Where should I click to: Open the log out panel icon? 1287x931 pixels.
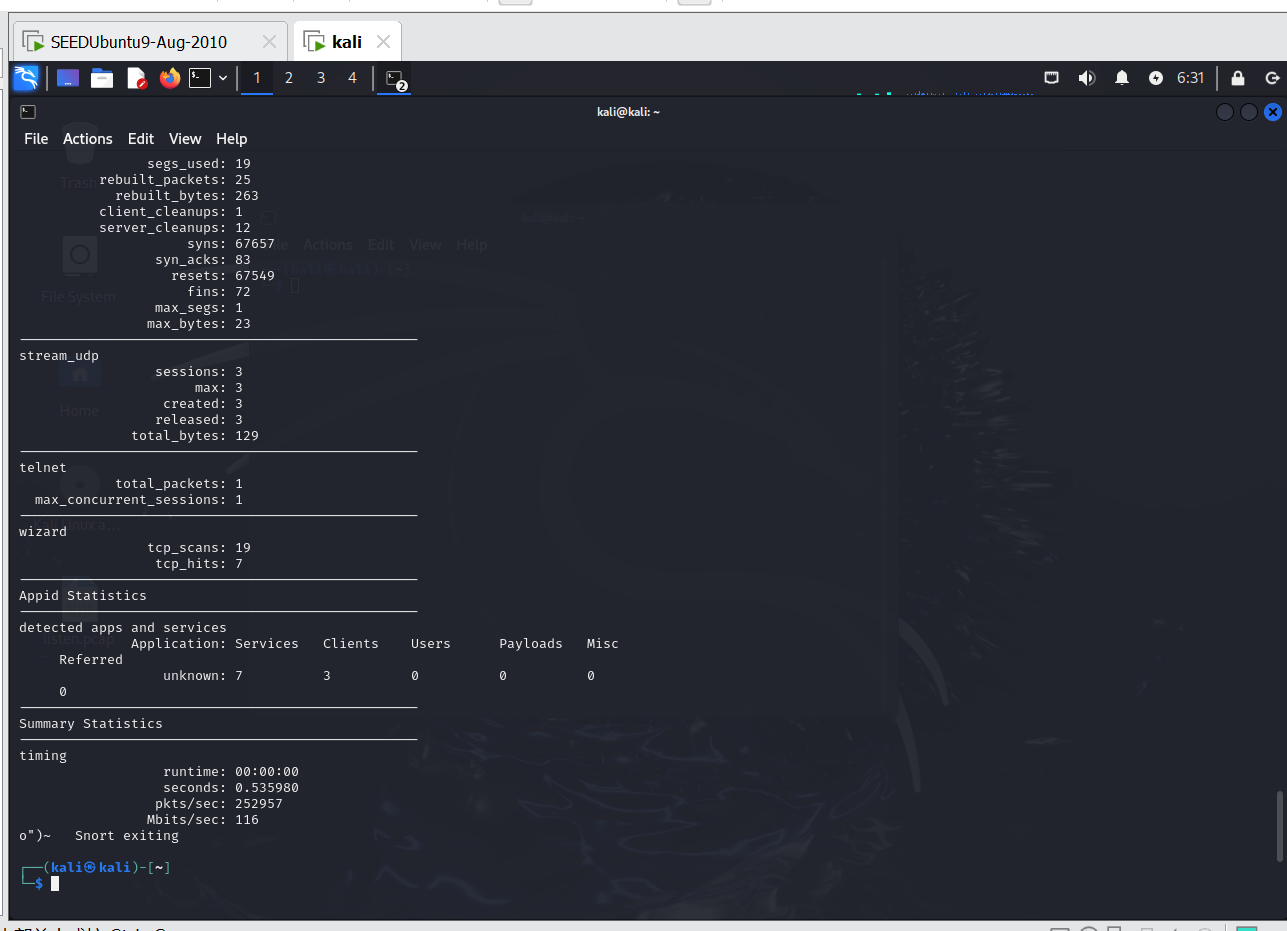click(1272, 78)
